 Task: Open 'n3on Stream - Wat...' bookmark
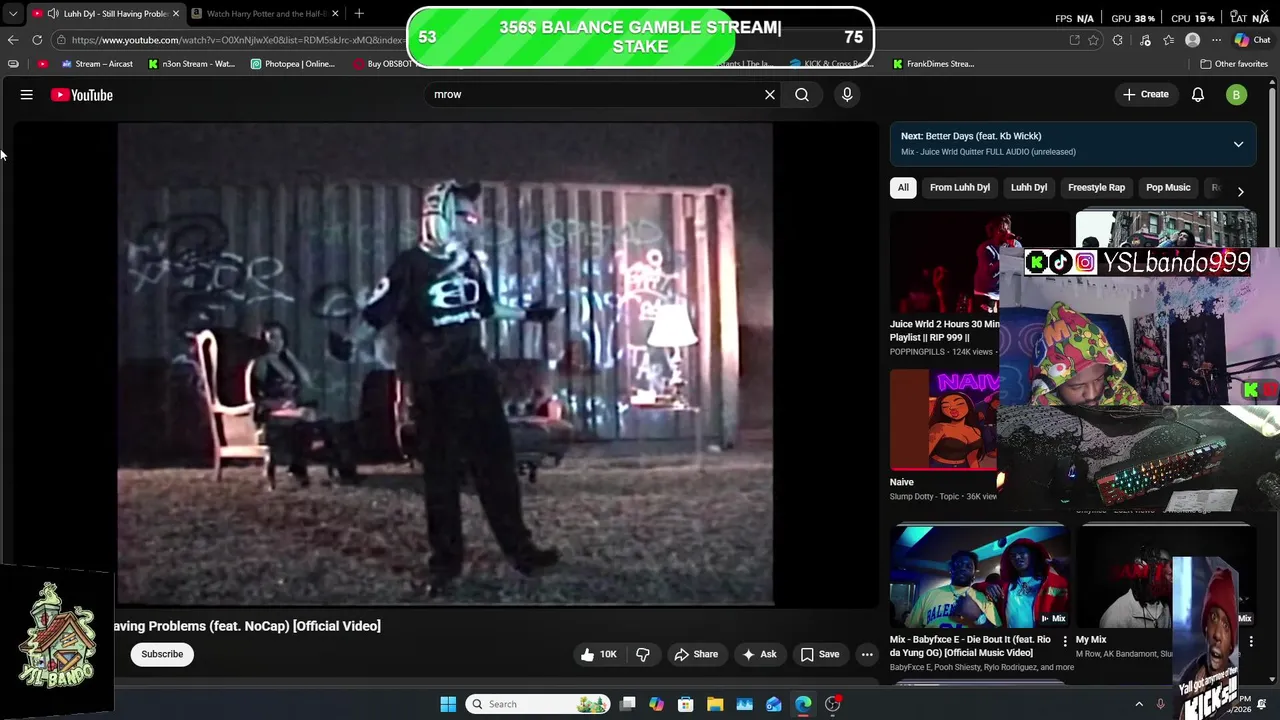click(191, 64)
